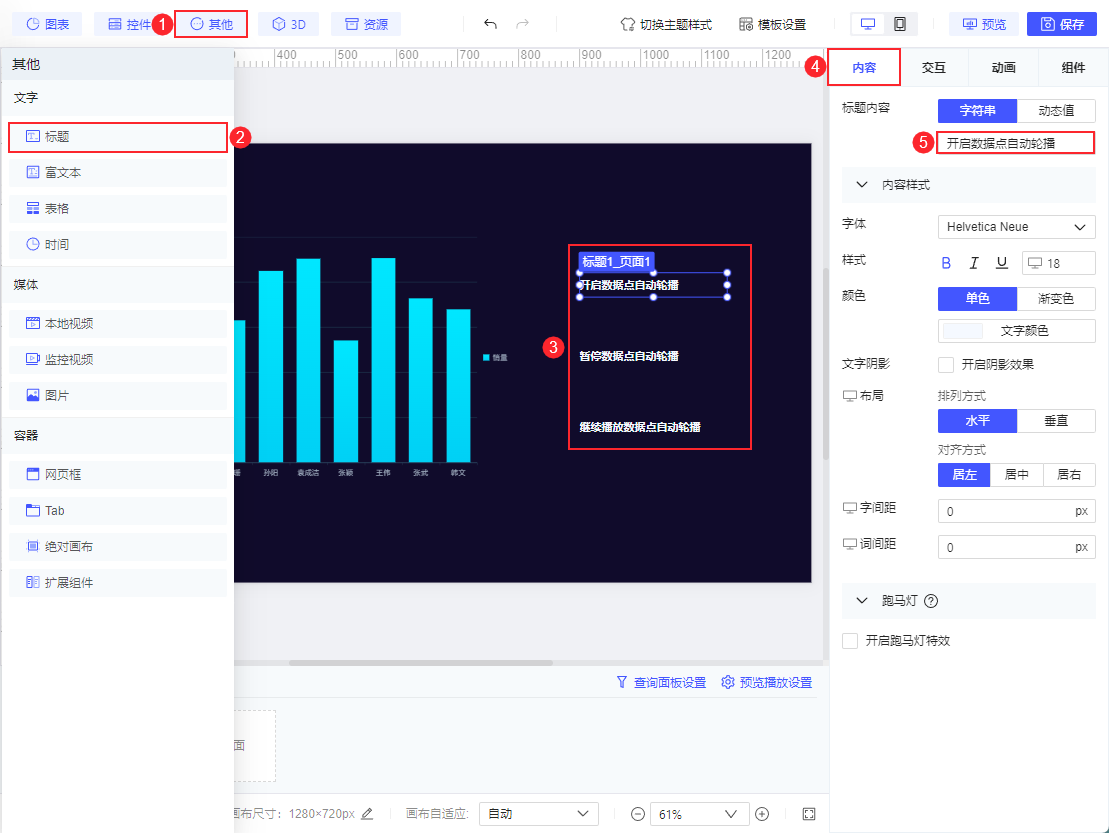Open the 资源 resources menu
The width and height of the screenshot is (1109, 833).
[366, 24]
